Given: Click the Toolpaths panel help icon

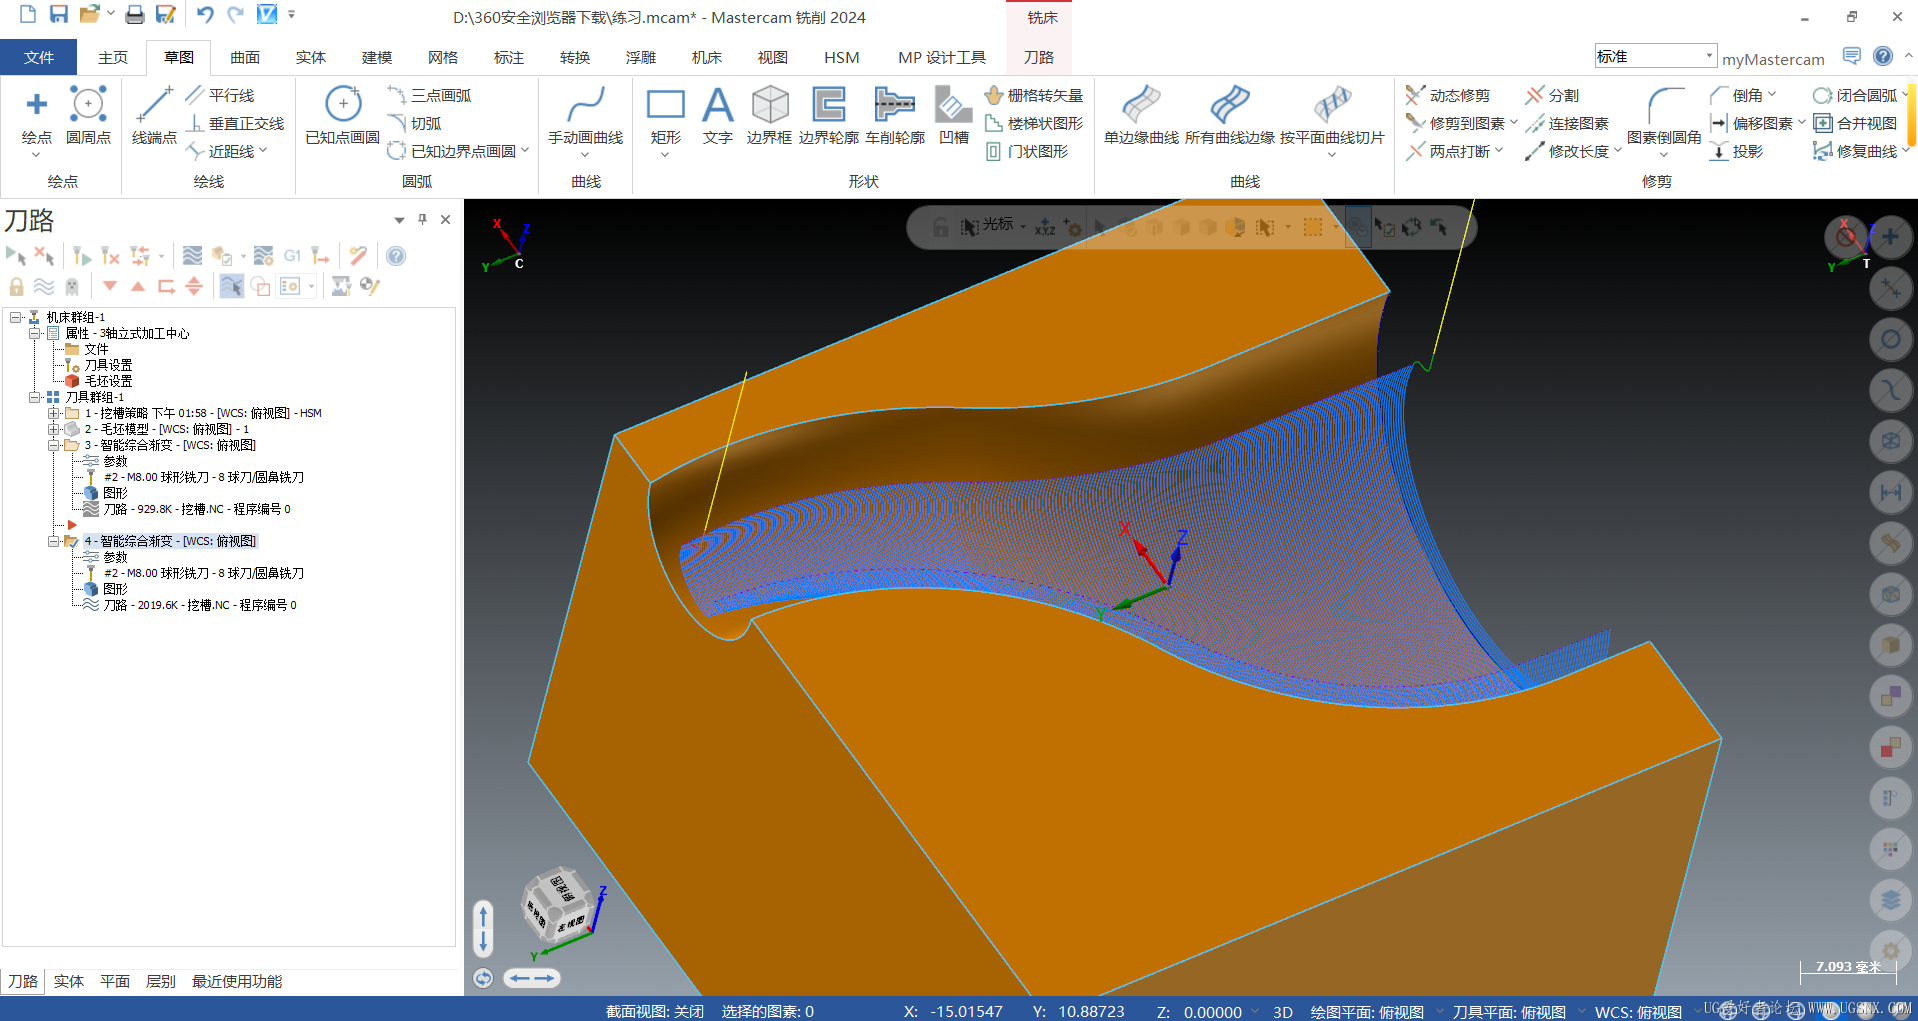Looking at the screenshot, I should click(396, 256).
